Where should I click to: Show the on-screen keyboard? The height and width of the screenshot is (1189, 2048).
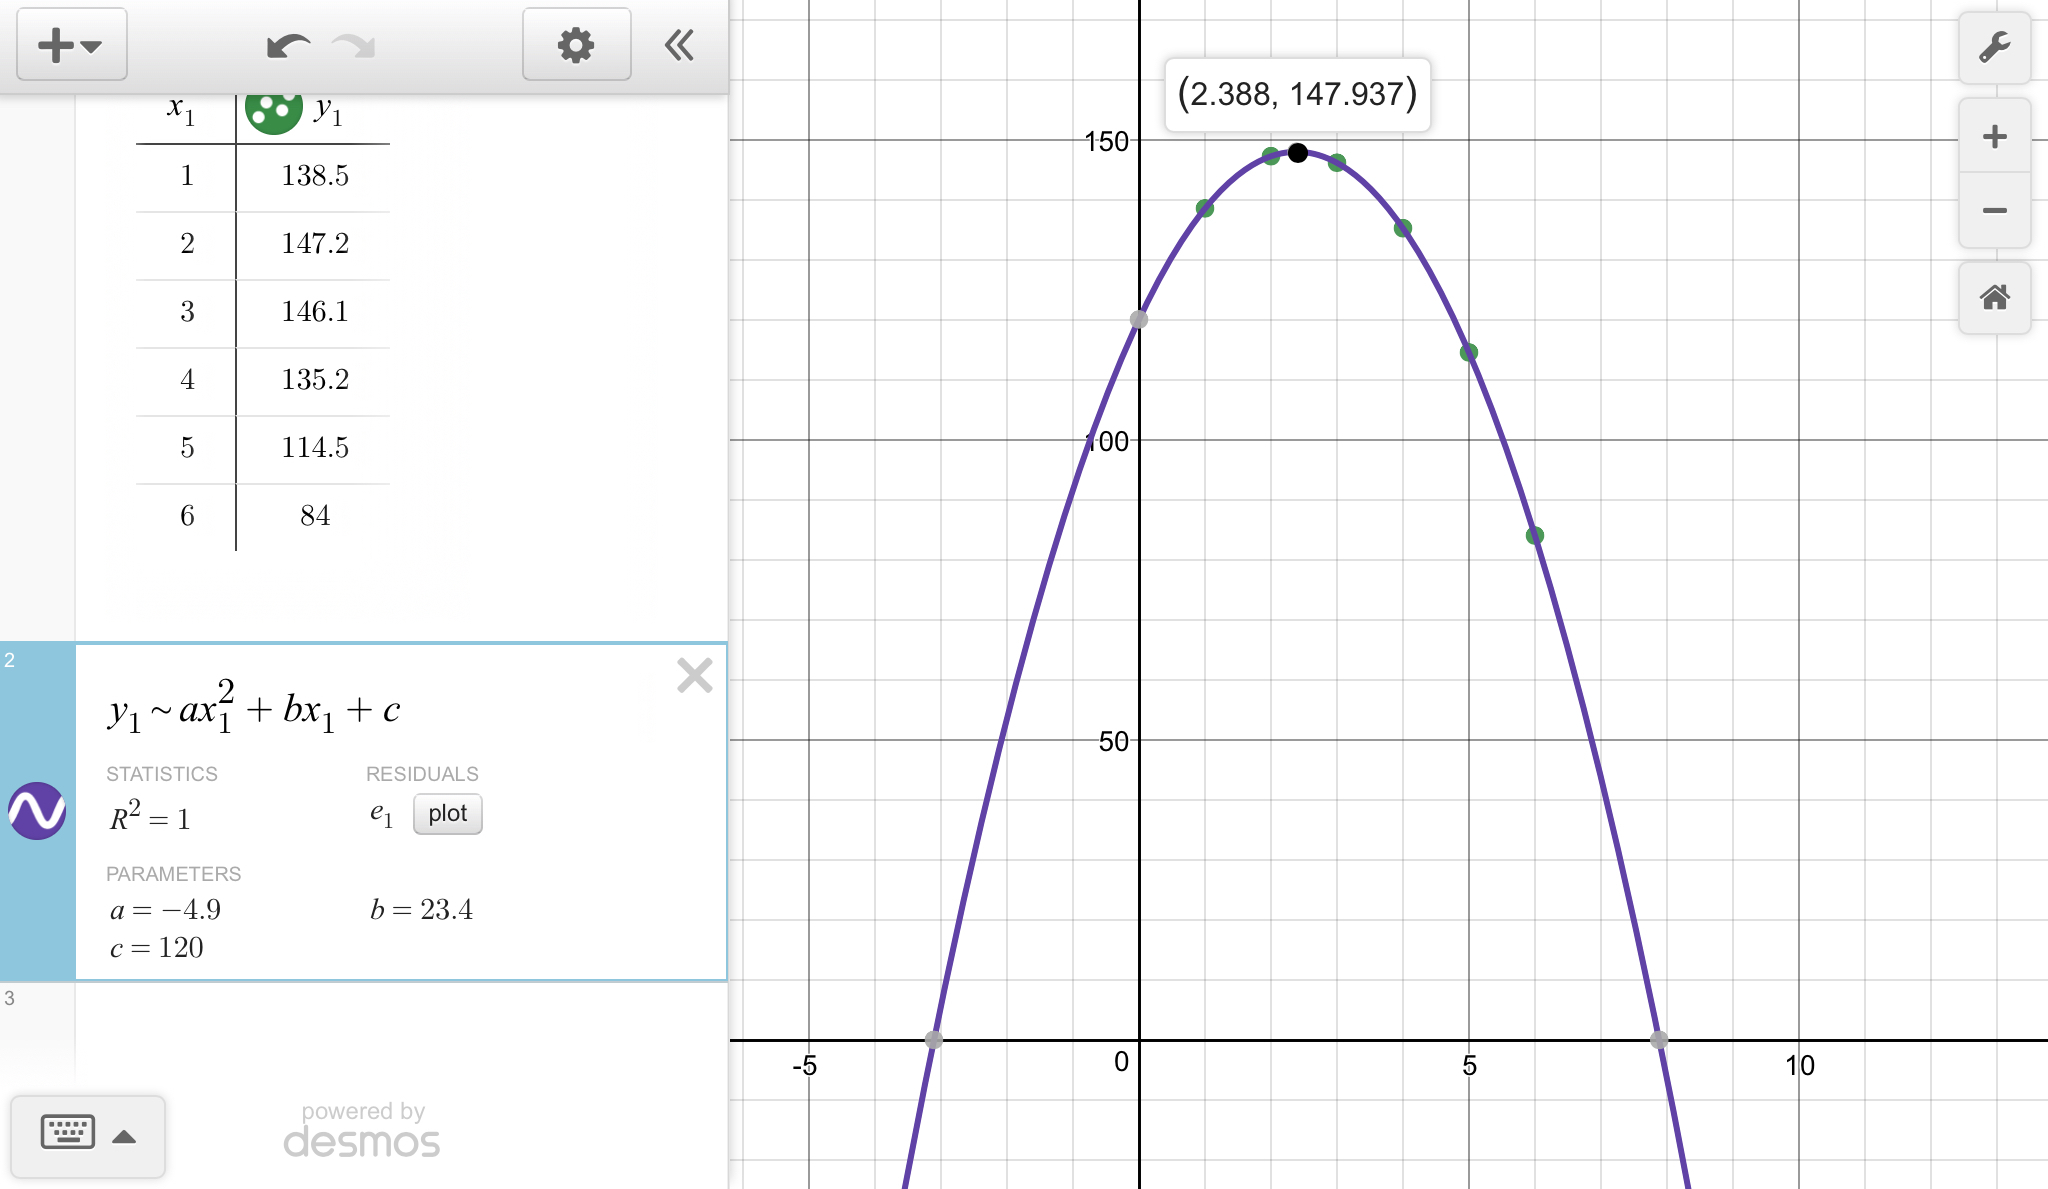click(68, 1133)
